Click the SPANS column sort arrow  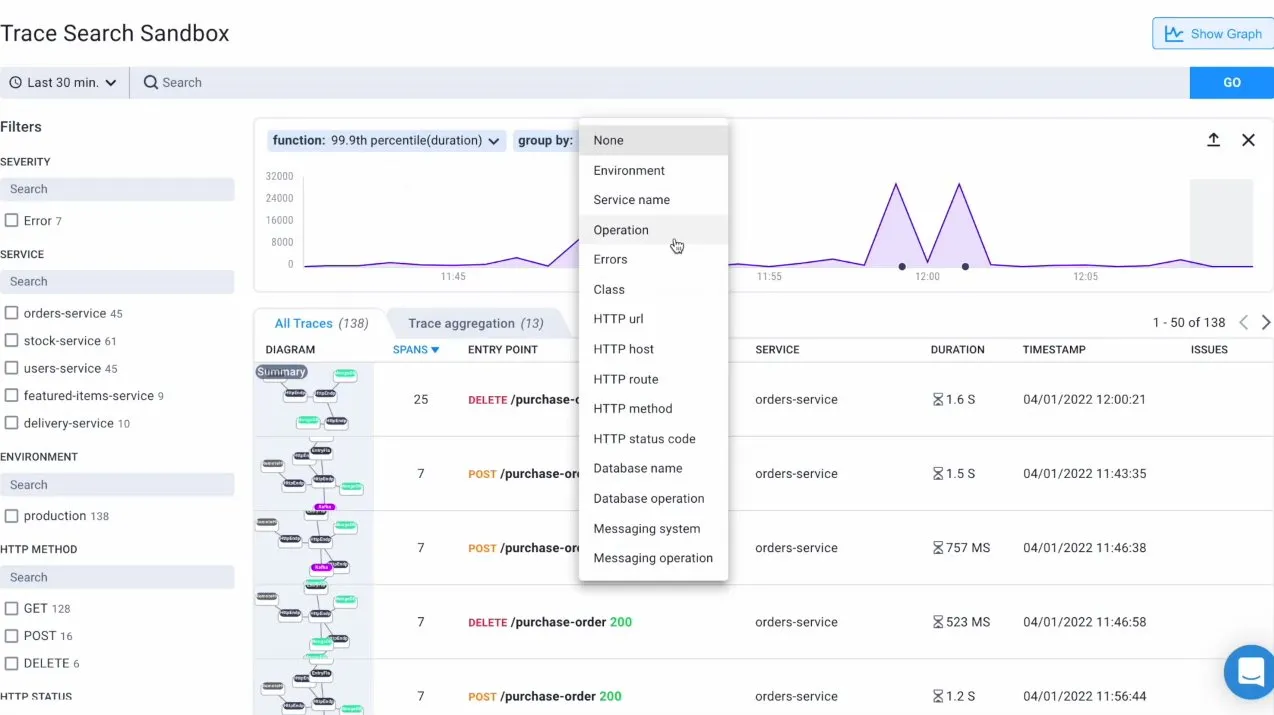435,350
